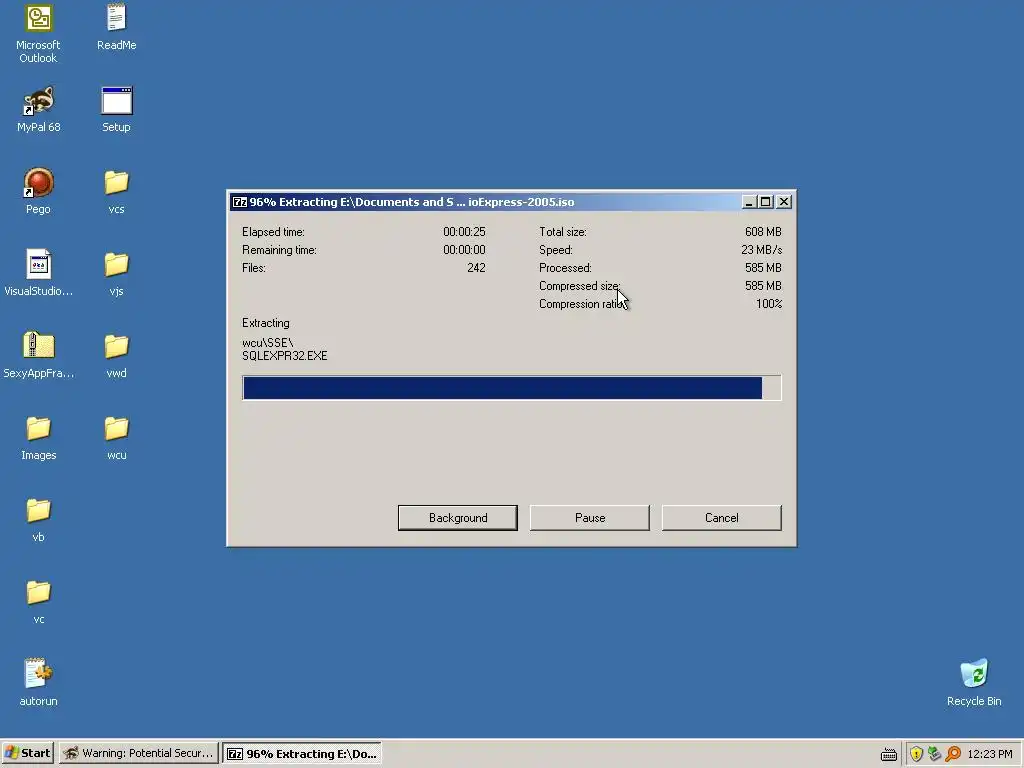Open the Start menu
This screenshot has width=1024, height=768.
pyautogui.click(x=27, y=754)
